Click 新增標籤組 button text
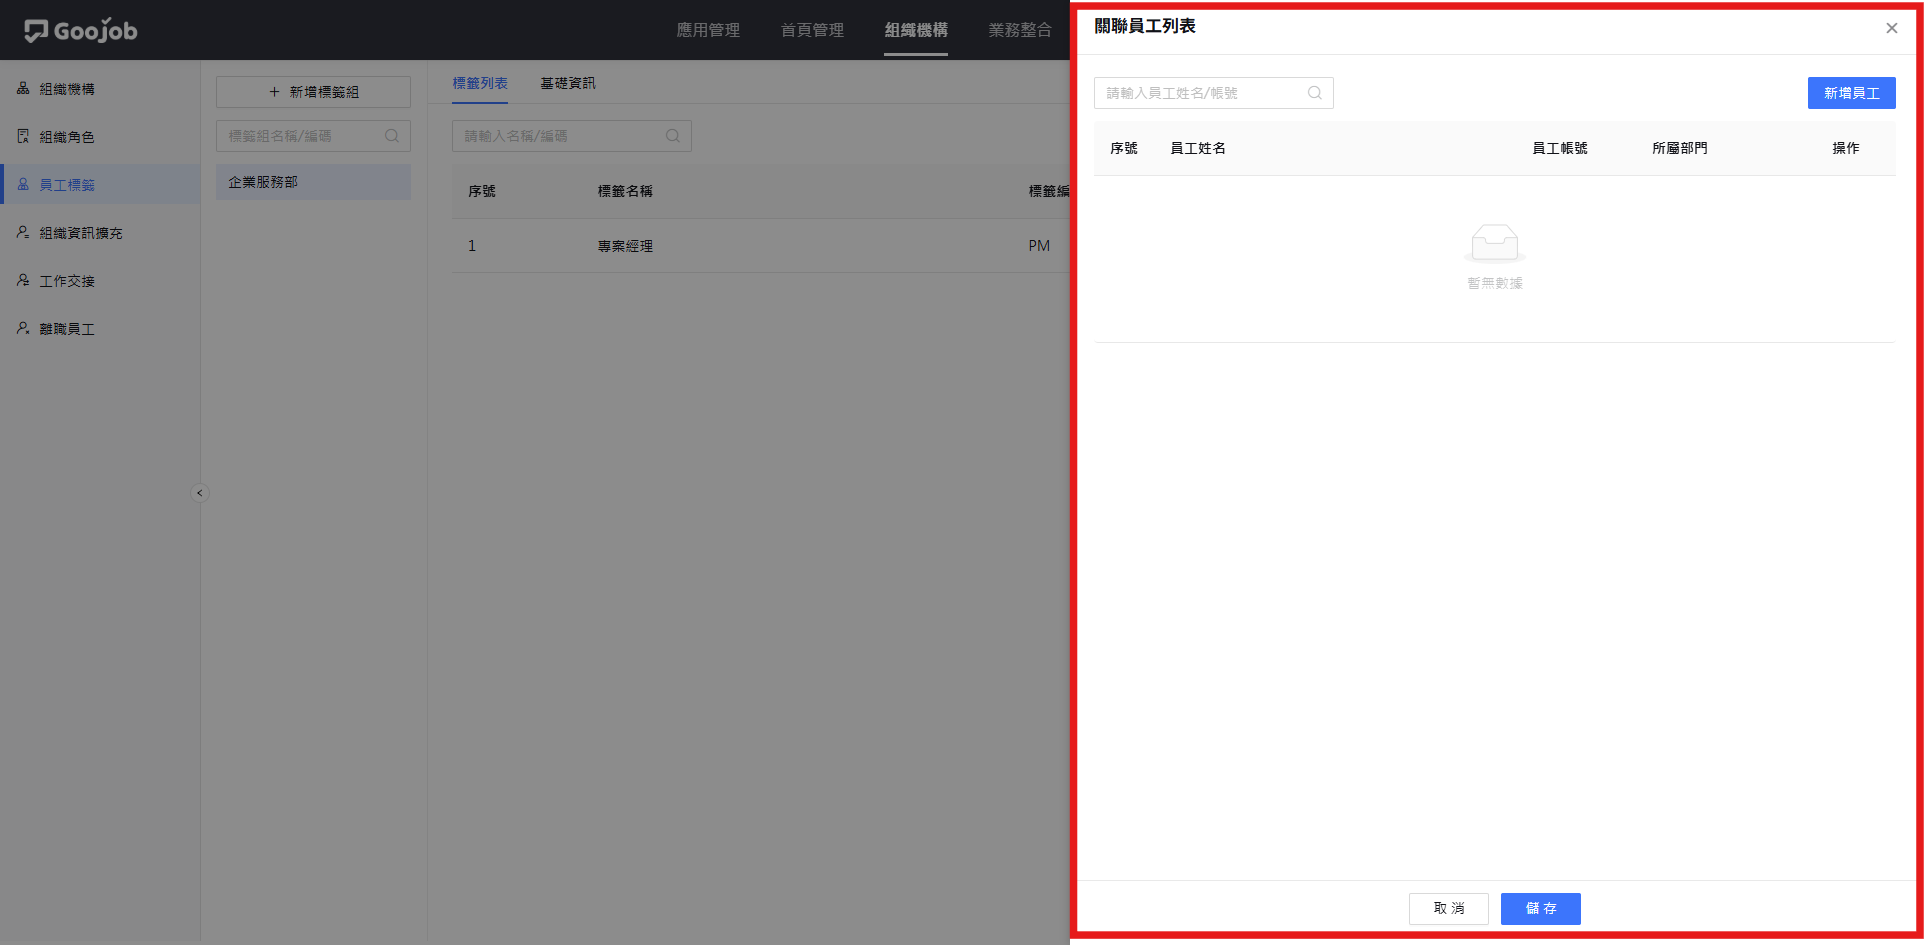The width and height of the screenshot is (1924, 945). click(x=324, y=92)
